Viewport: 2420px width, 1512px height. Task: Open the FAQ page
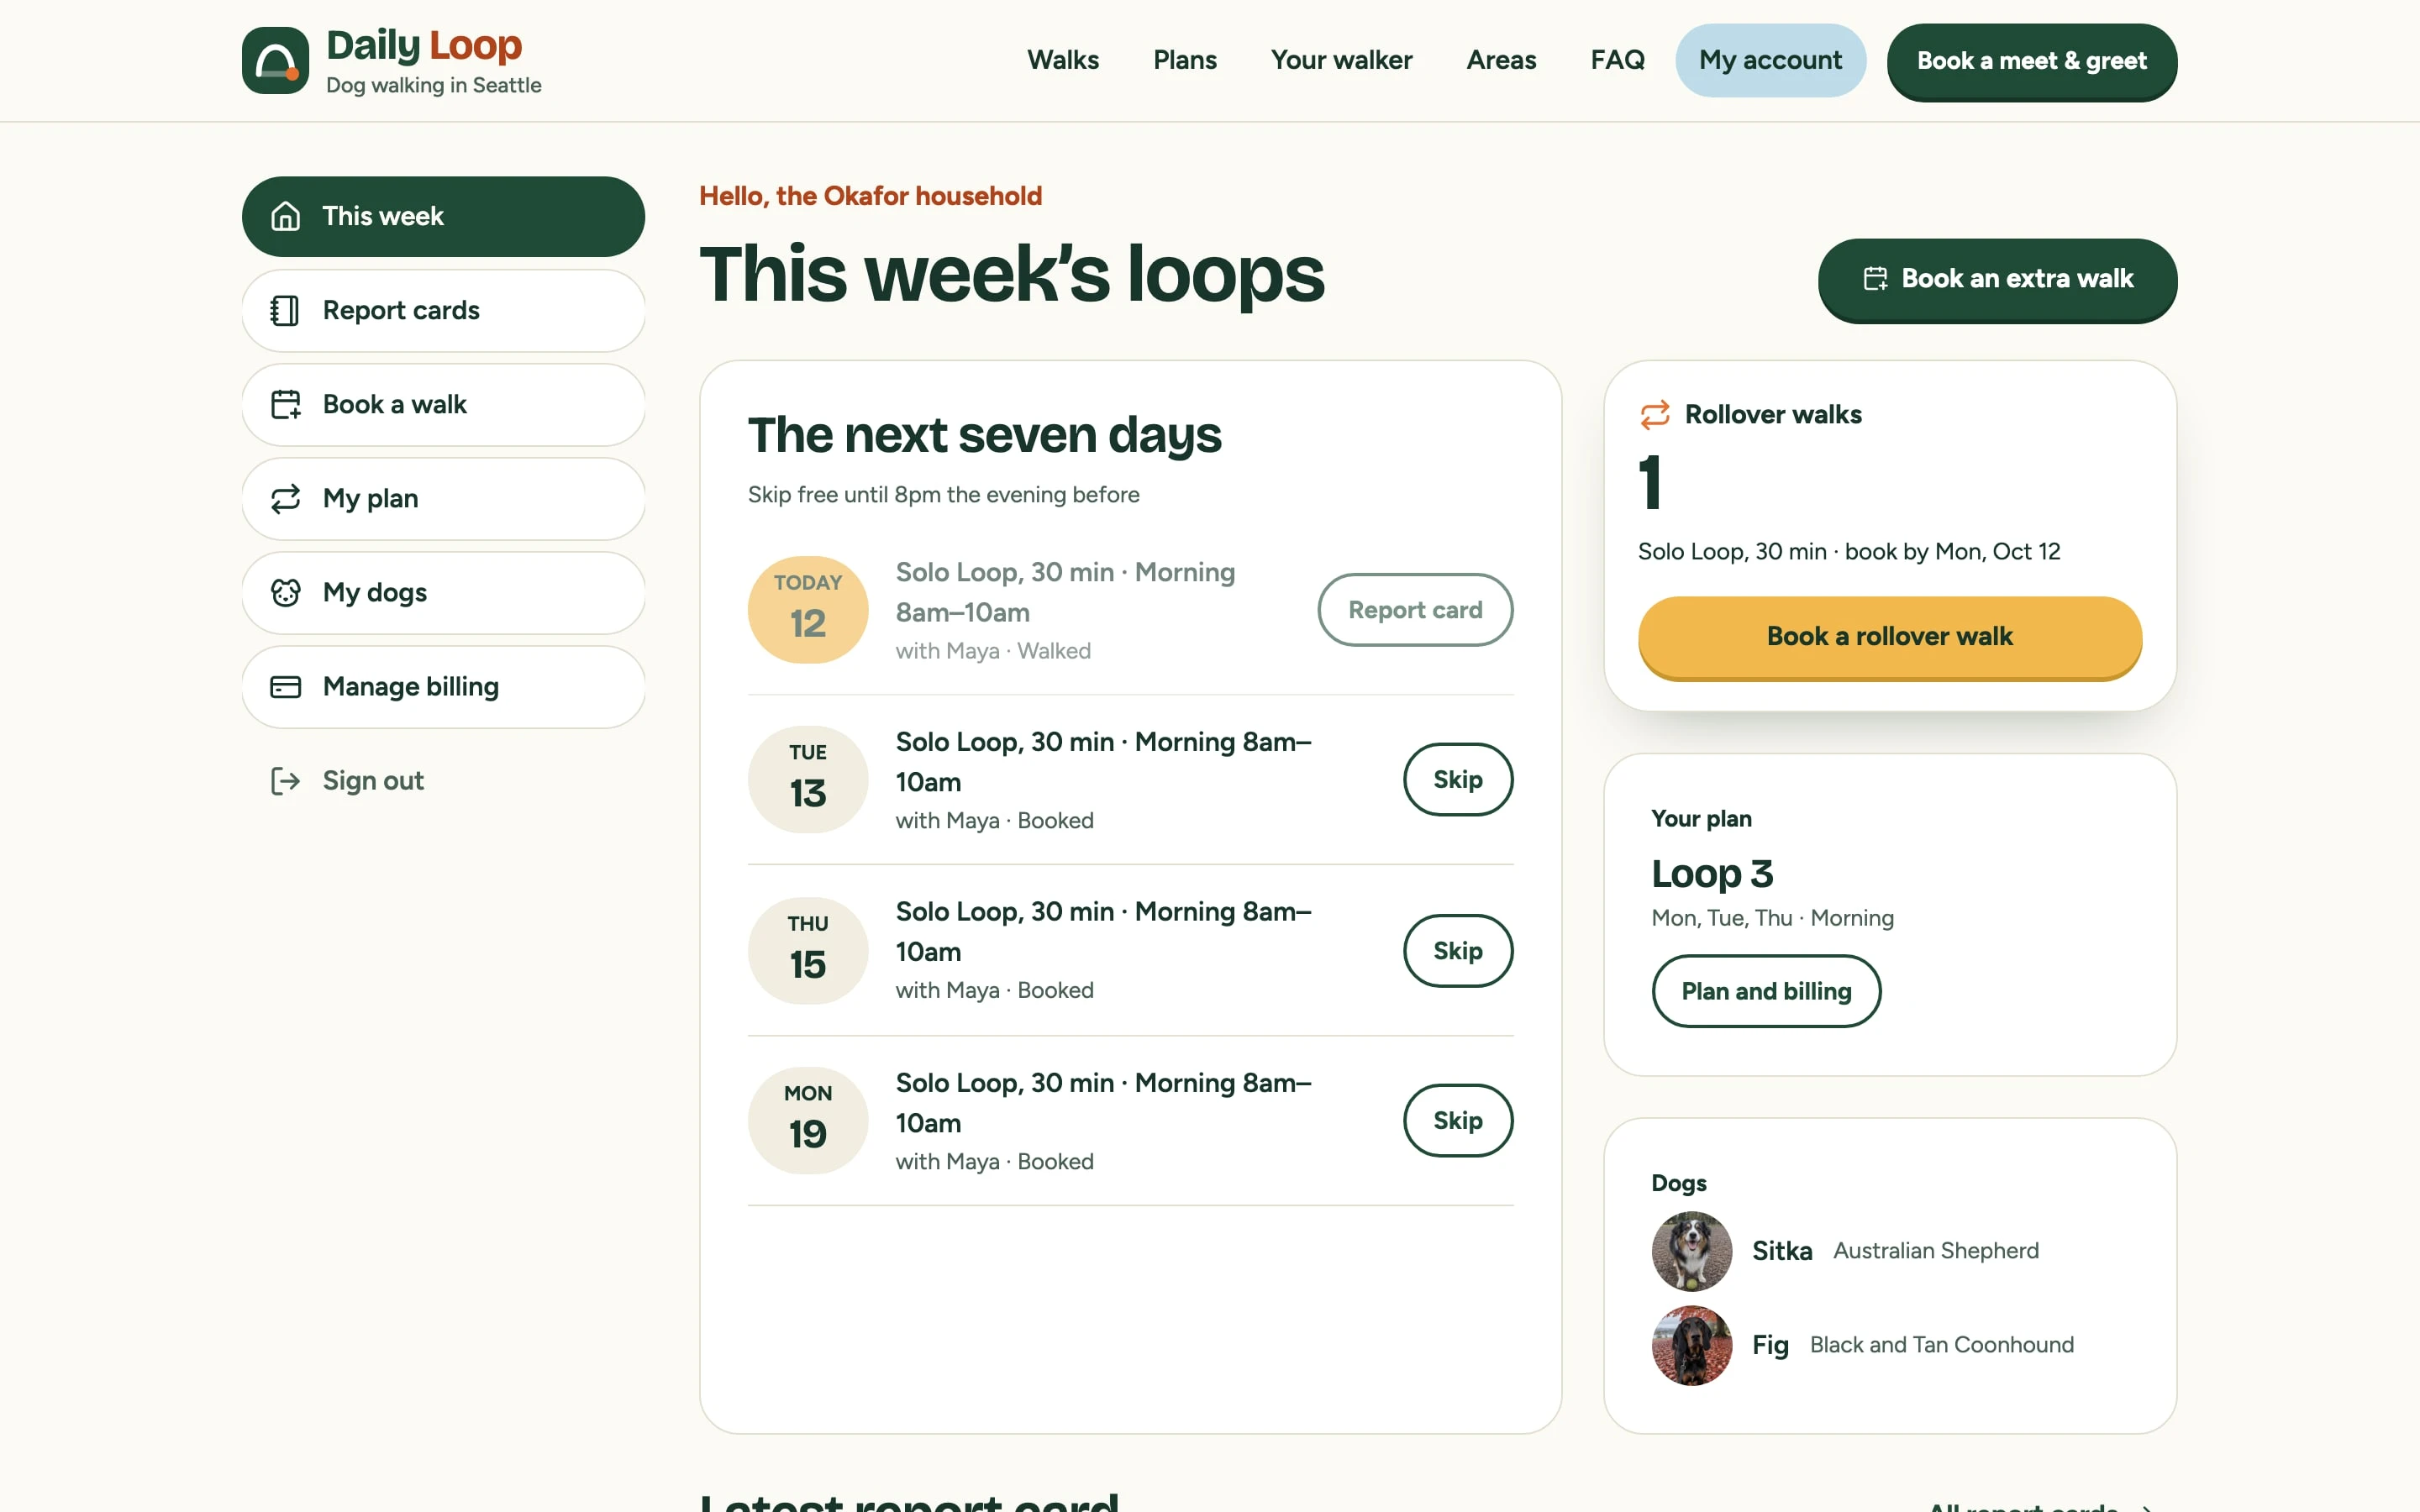click(1617, 60)
